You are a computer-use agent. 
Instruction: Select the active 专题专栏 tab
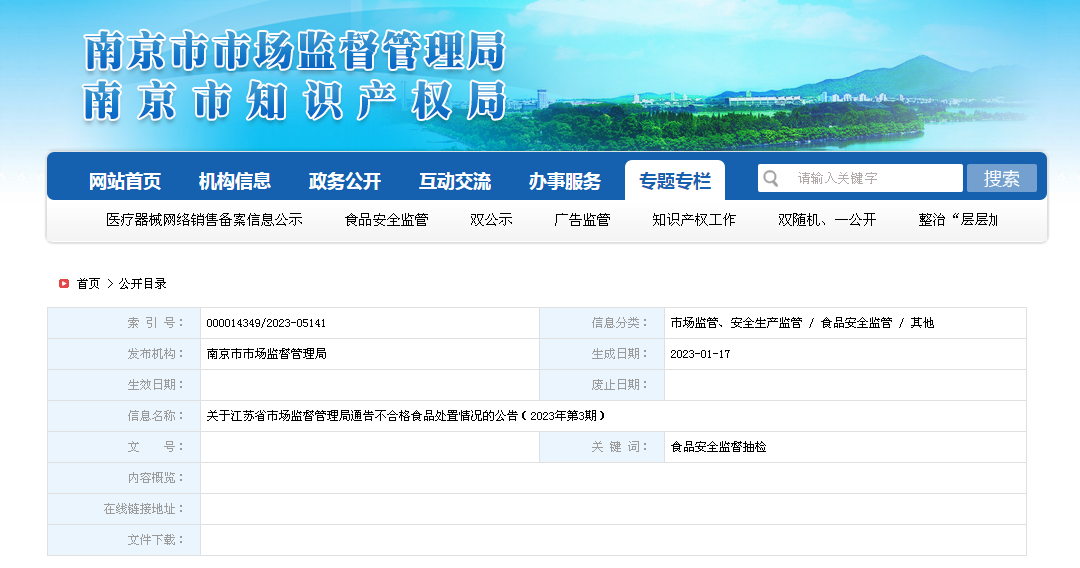point(675,181)
